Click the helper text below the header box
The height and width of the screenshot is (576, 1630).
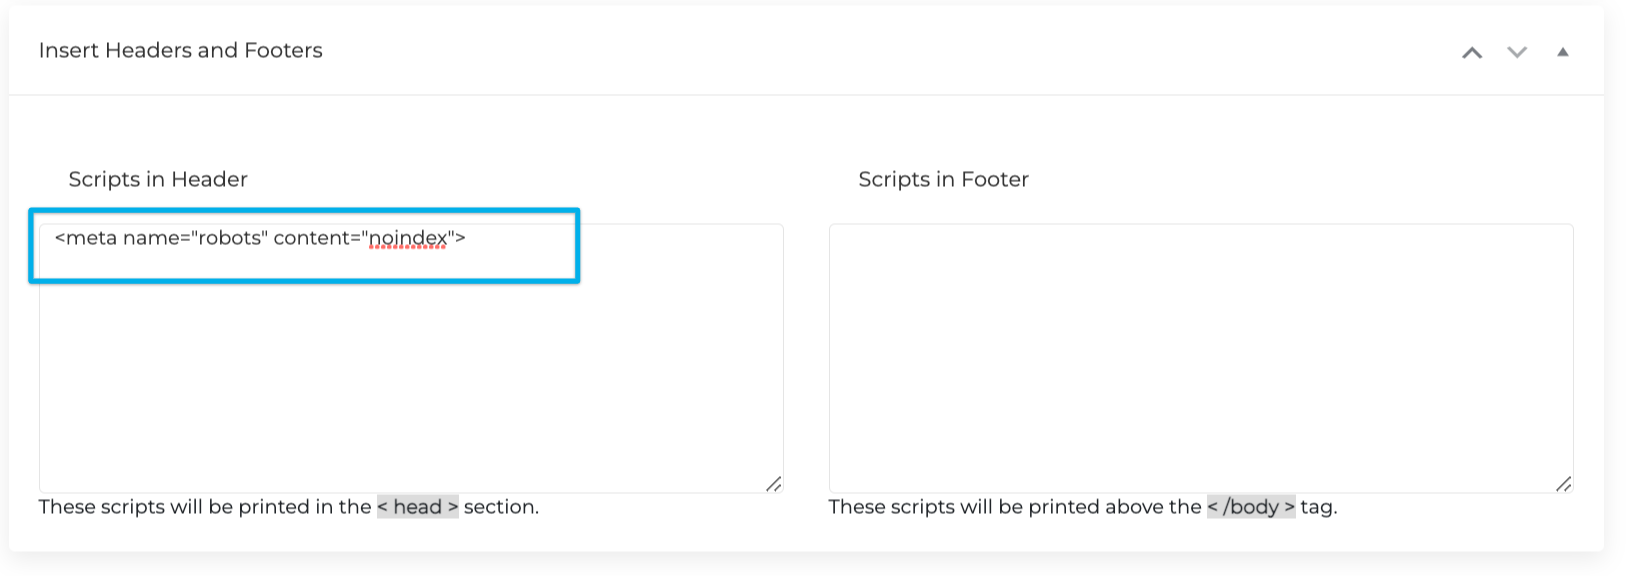[290, 507]
